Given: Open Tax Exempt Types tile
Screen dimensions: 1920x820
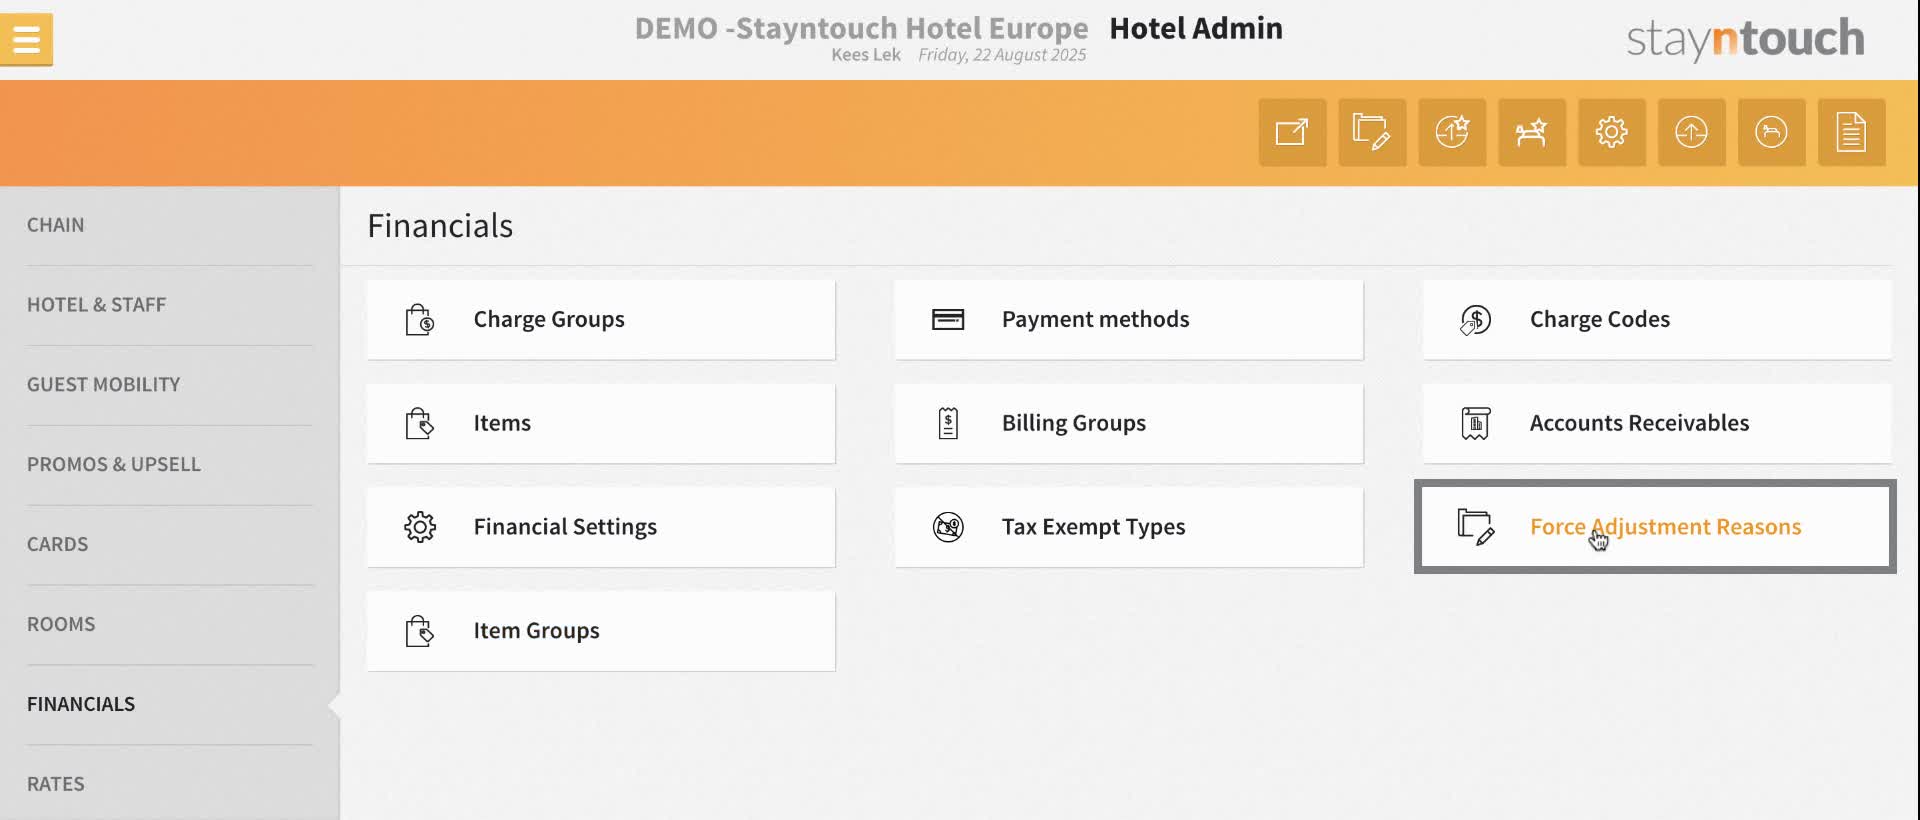Looking at the screenshot, I should pyautogui.click(x=1129, y=527).
